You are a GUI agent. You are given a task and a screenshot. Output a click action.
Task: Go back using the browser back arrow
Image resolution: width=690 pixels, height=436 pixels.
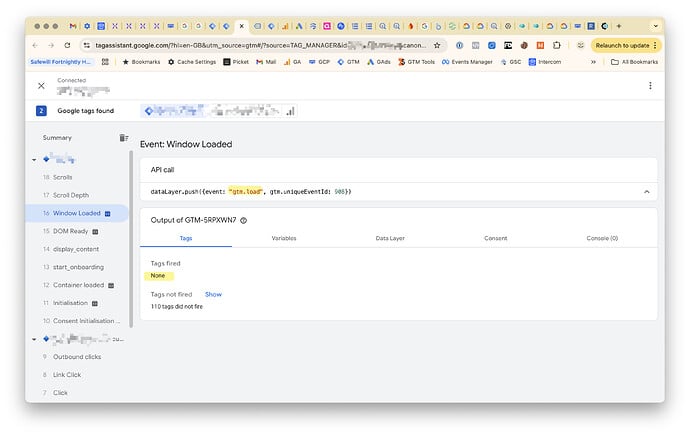[36, 45]
